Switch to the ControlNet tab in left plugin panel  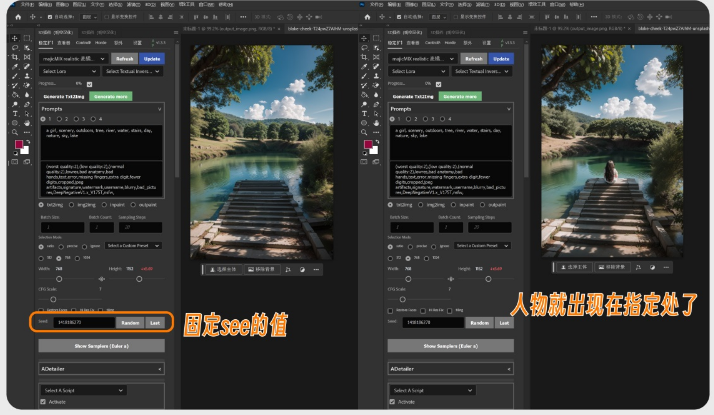[85, 42]
